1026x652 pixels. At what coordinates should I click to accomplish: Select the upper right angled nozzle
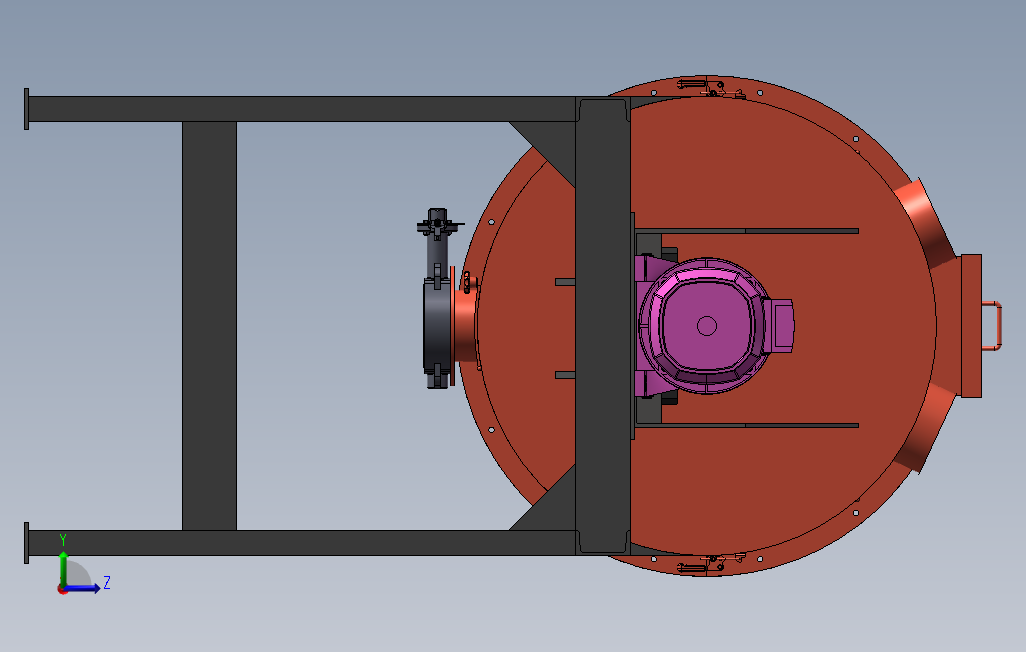926,221
